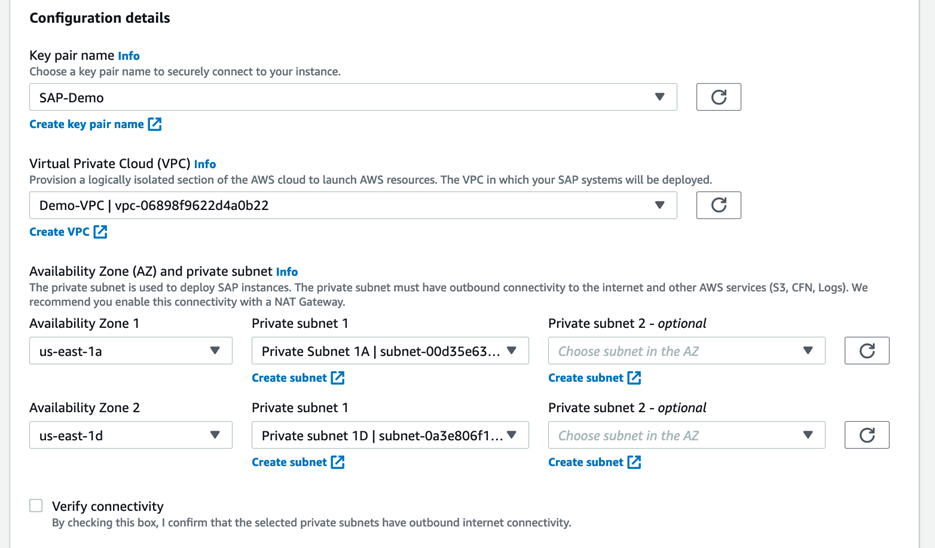The width and height of the screenshot is (935, 548).
Task: Refresh the VPC list
Action: (718, 205)
